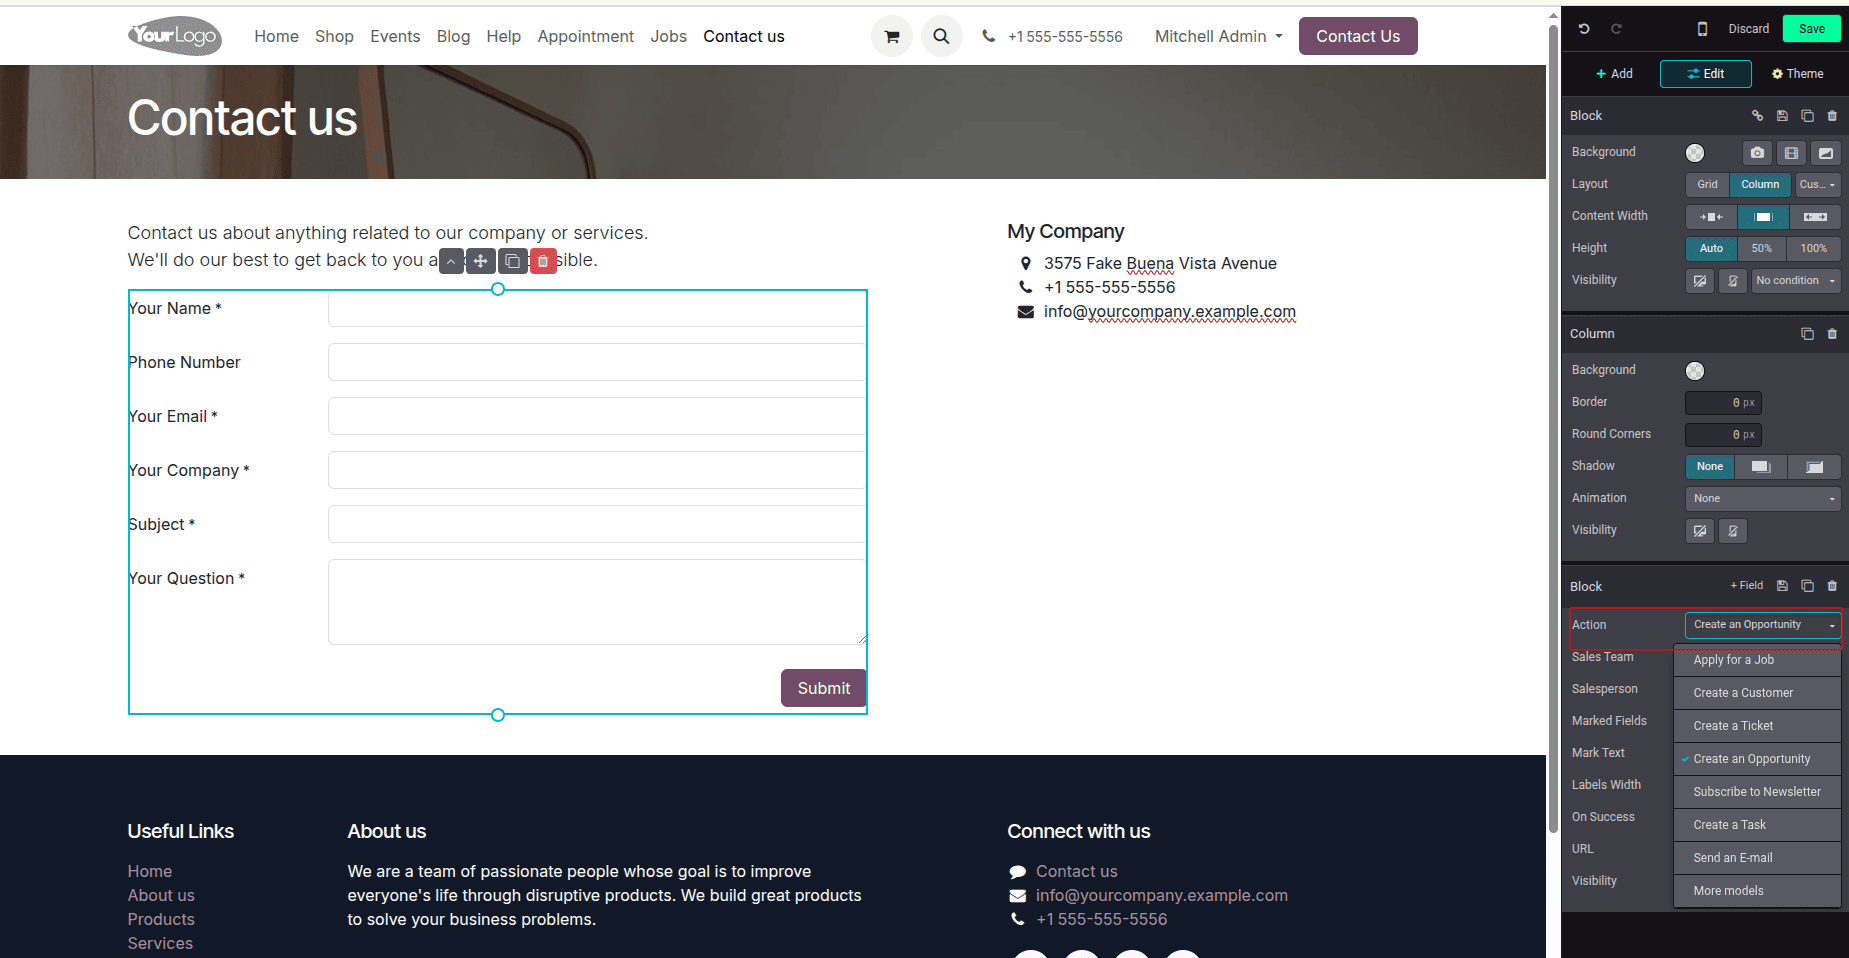This screenshot has width=1849, height=958.
Task: Select parent container arrow on form overlay
Action: (451, 261)
